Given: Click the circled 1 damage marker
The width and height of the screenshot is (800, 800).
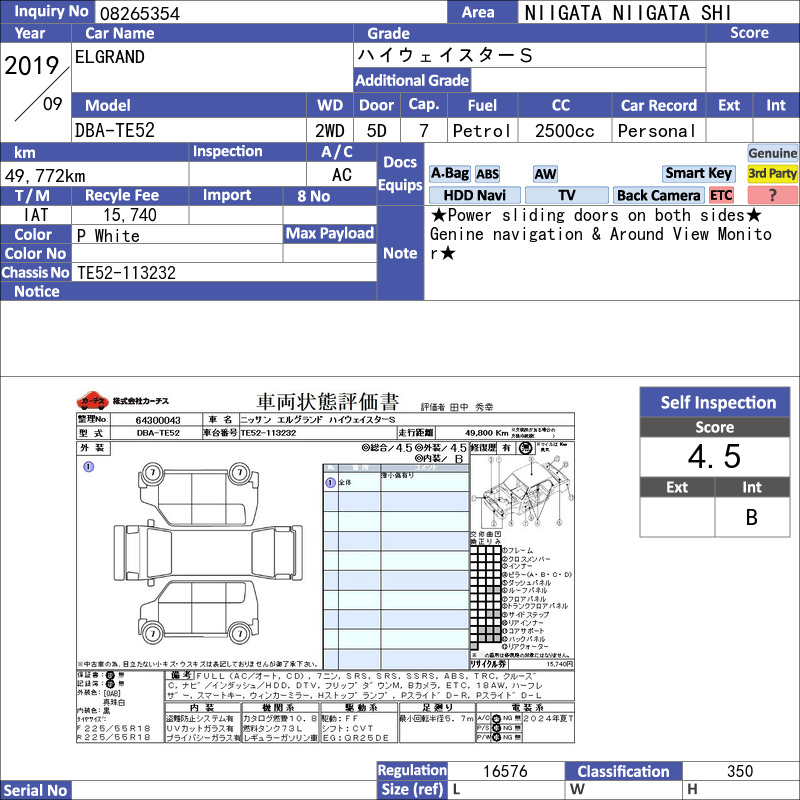Looking at the screenshot, I should click(x=88, y=466).
